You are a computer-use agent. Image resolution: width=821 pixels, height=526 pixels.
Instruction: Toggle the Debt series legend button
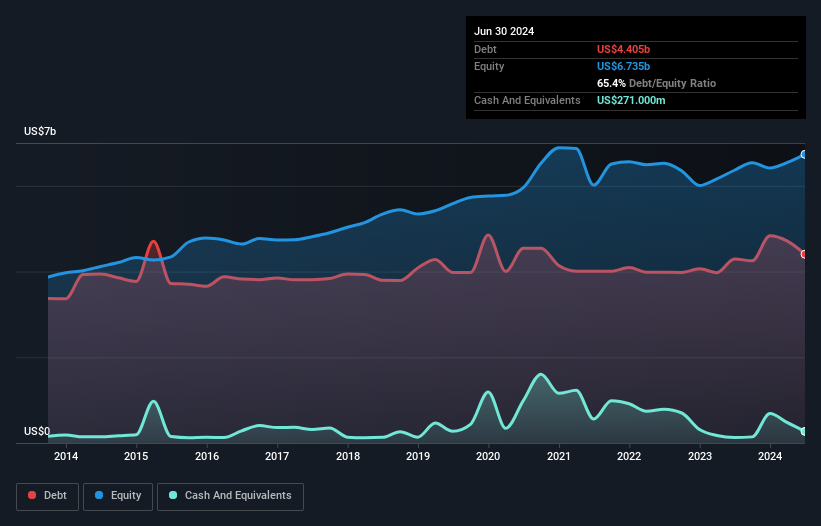pyautogui.click(x=48, y=496)
